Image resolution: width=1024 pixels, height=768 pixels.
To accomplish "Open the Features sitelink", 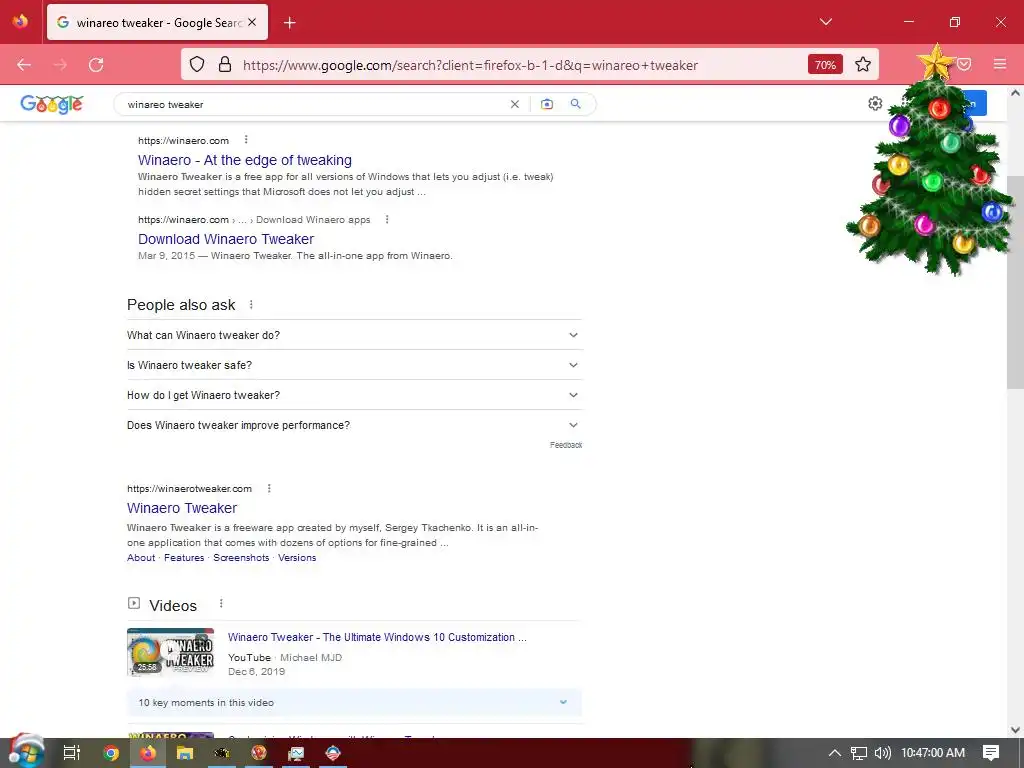I will pyautogui.click(x=184, y=558).
